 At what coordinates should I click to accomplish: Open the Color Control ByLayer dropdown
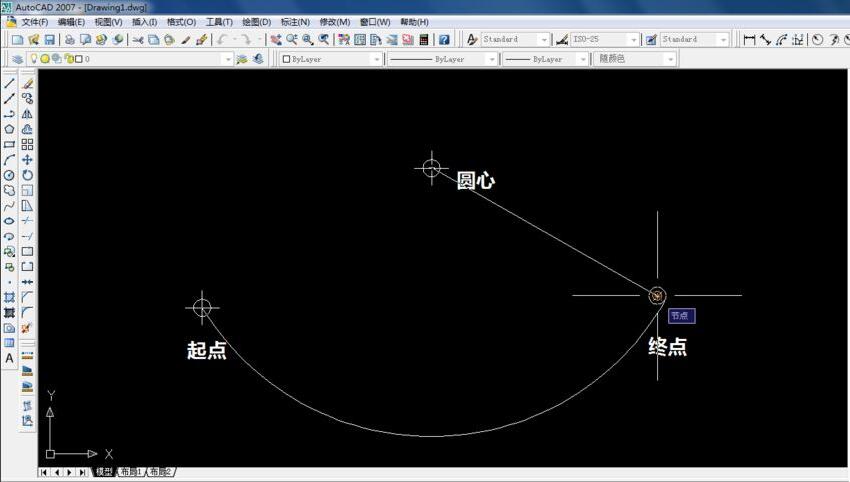pos(376,59)
